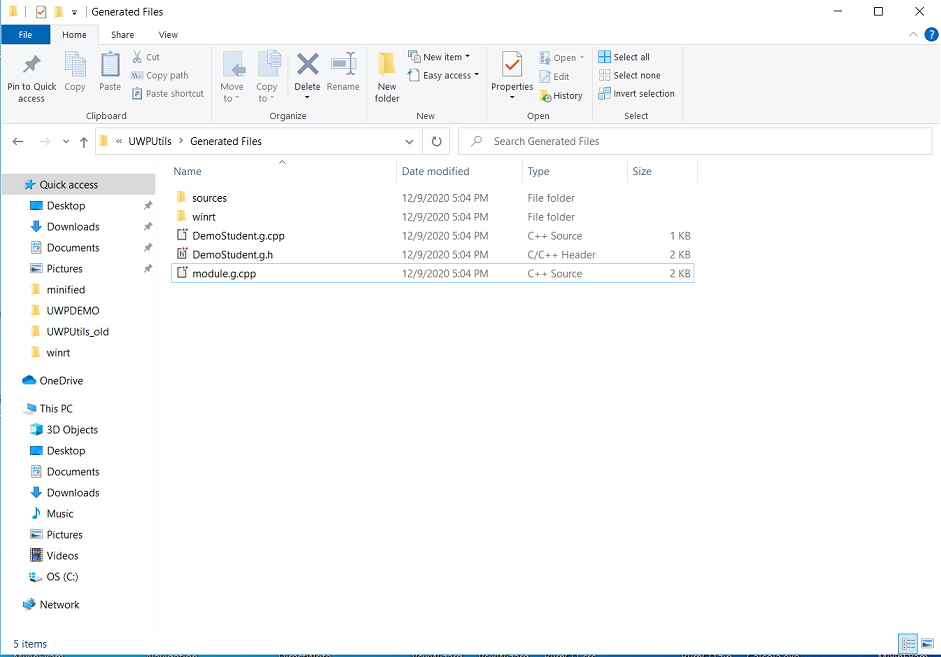941x657 pixels.
Task: Open the UWPUtils_old folder
Action: (x=77, y=332)
